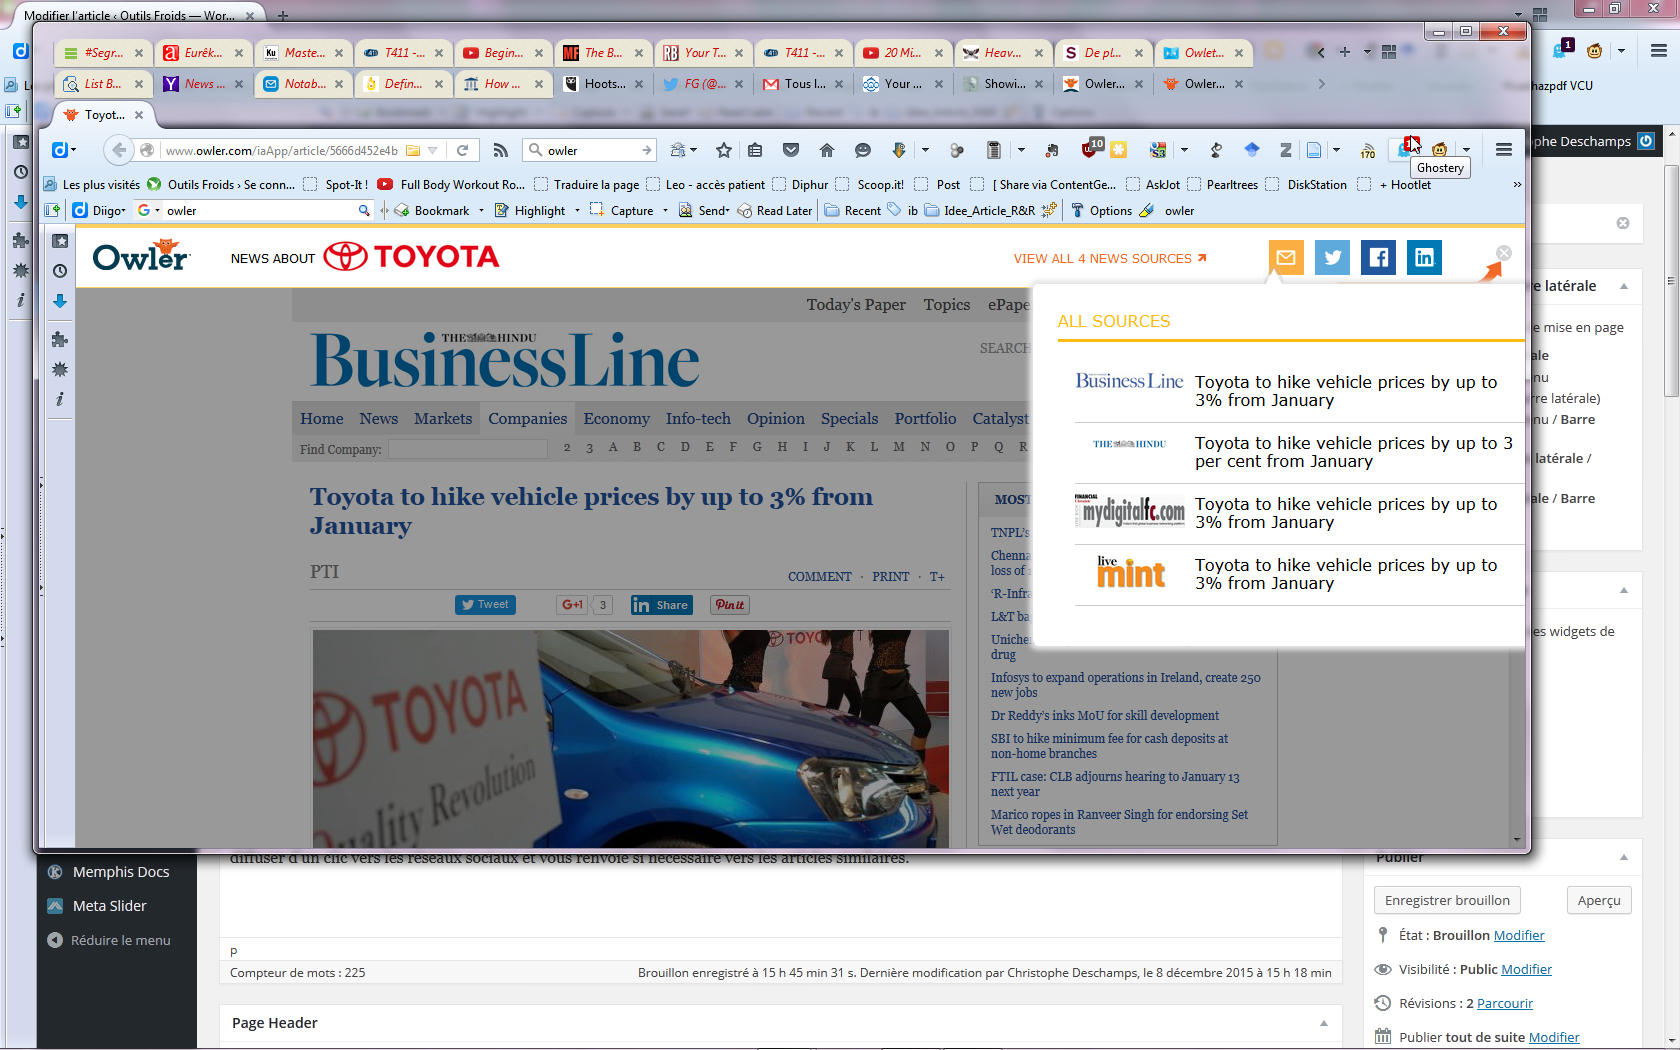Open BusinessLine Info-tech menu
The height and width of the screenshot is (1050, 1680).
(x=698, y=419)
